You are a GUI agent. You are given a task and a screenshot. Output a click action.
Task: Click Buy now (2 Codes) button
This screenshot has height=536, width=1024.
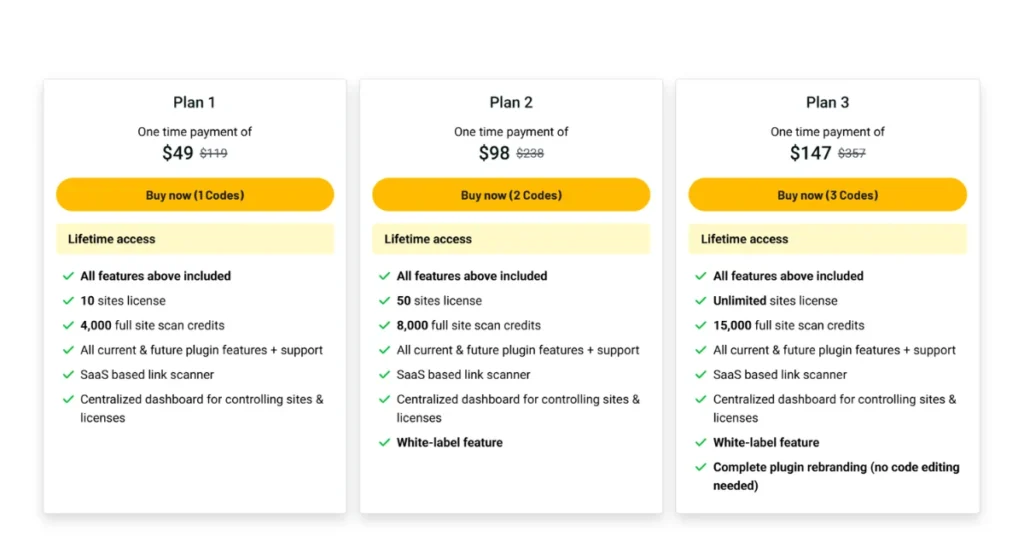[511, 195]
